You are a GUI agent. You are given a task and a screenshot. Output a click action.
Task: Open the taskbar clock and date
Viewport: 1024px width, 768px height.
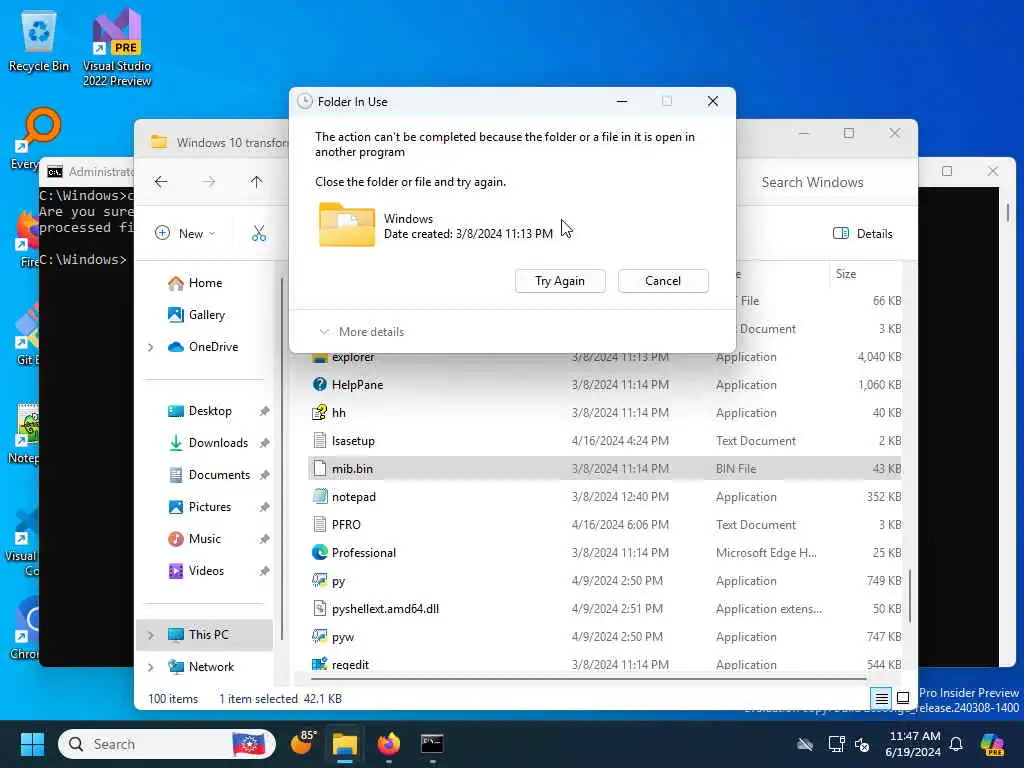tap(914, 744)
